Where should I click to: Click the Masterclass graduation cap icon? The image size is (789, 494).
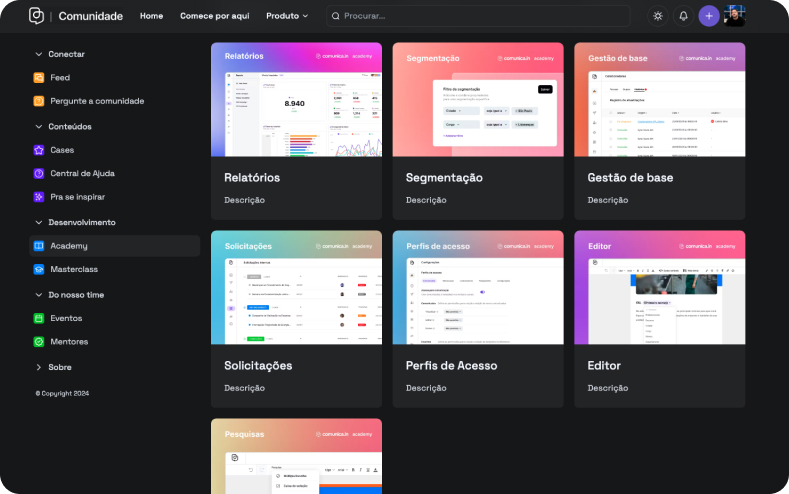coord(39,269)
